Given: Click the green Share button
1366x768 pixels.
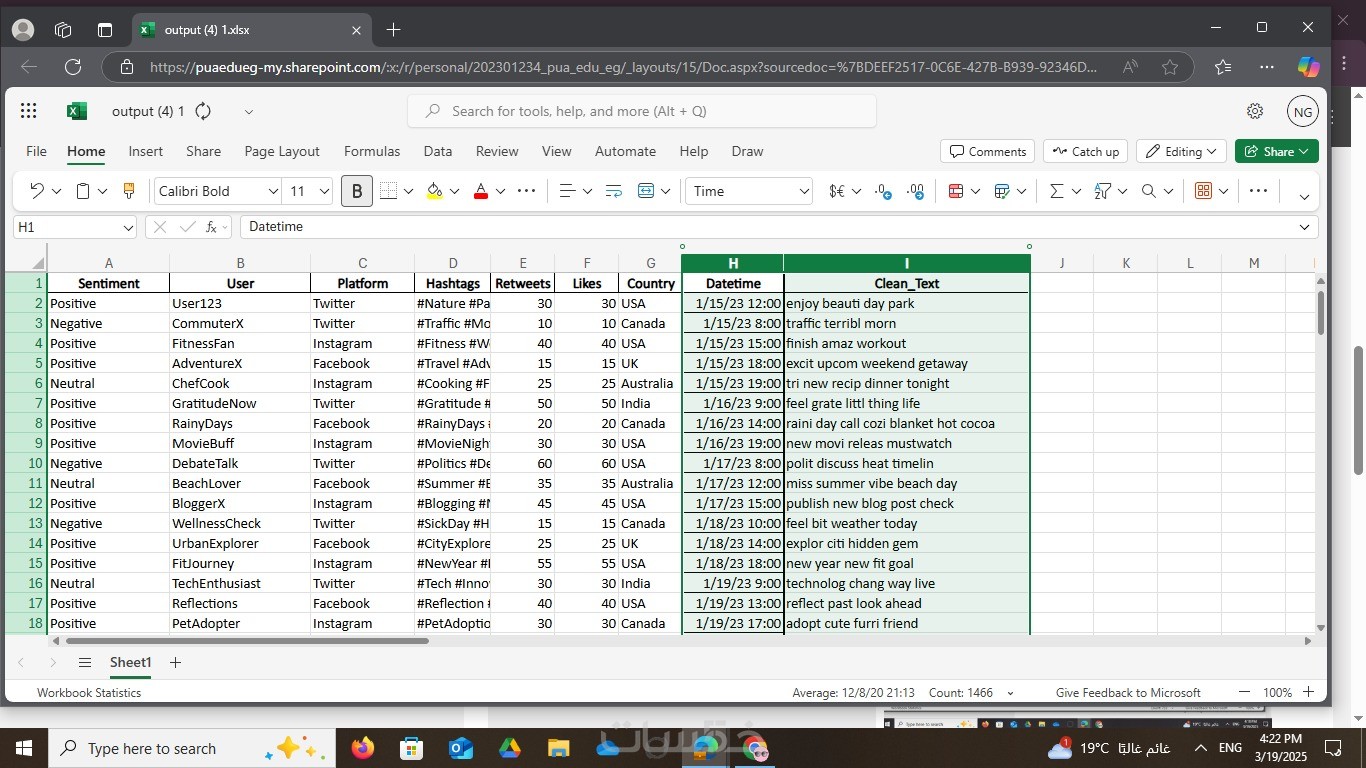Looking at the screenshot, I should (1277, 151).
